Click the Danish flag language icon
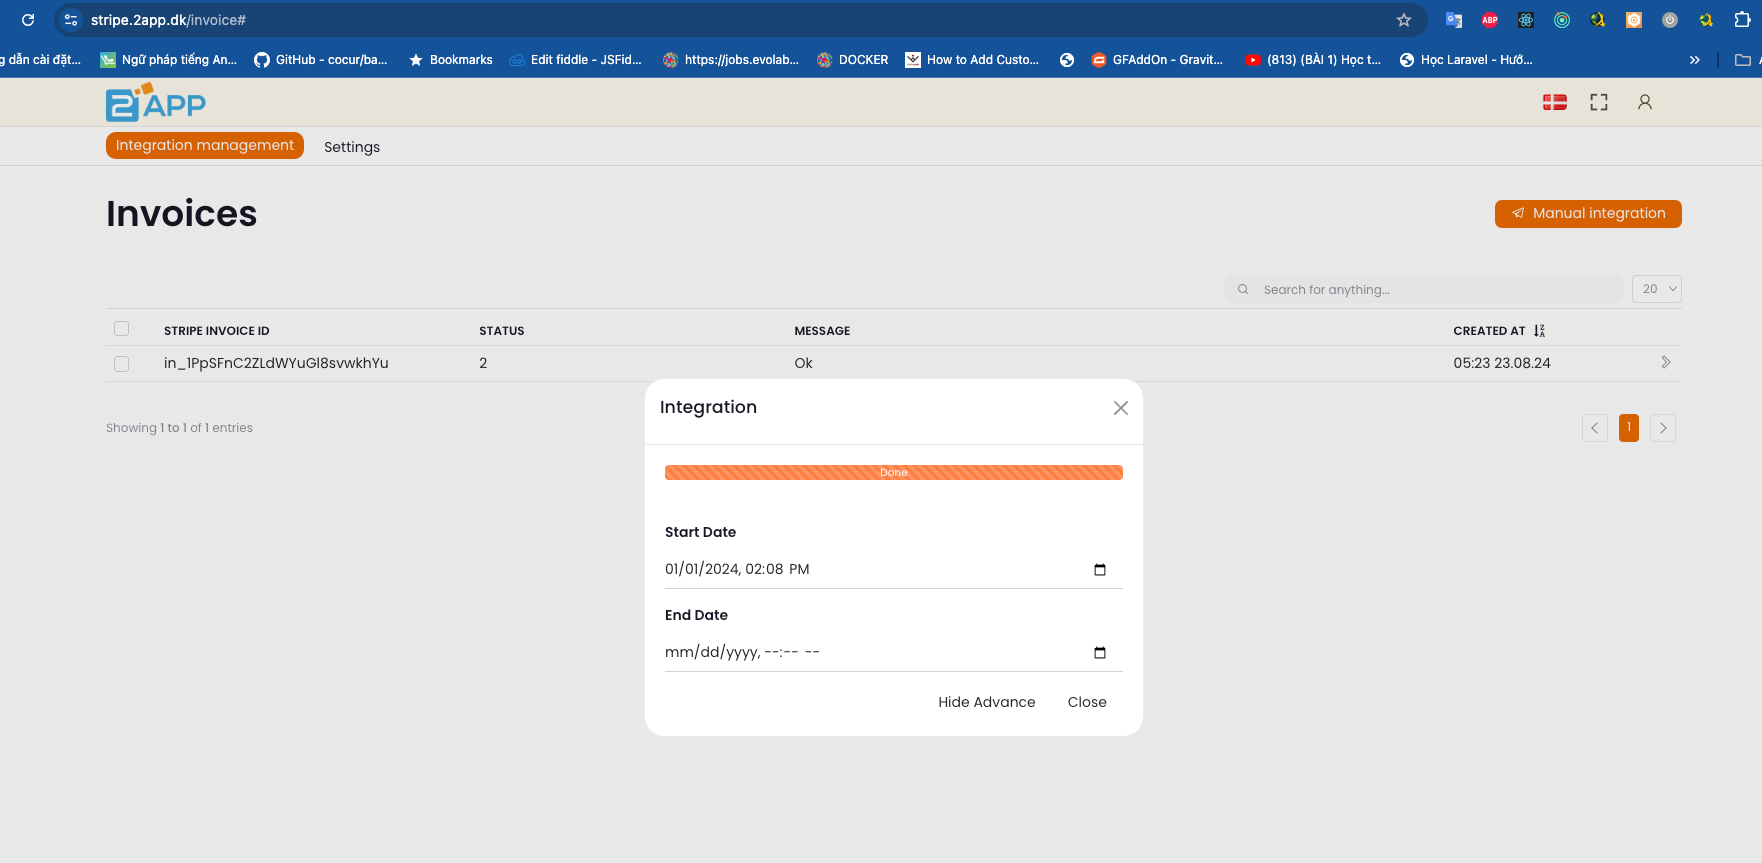 pyautogui.click(x=1554, y=102)
